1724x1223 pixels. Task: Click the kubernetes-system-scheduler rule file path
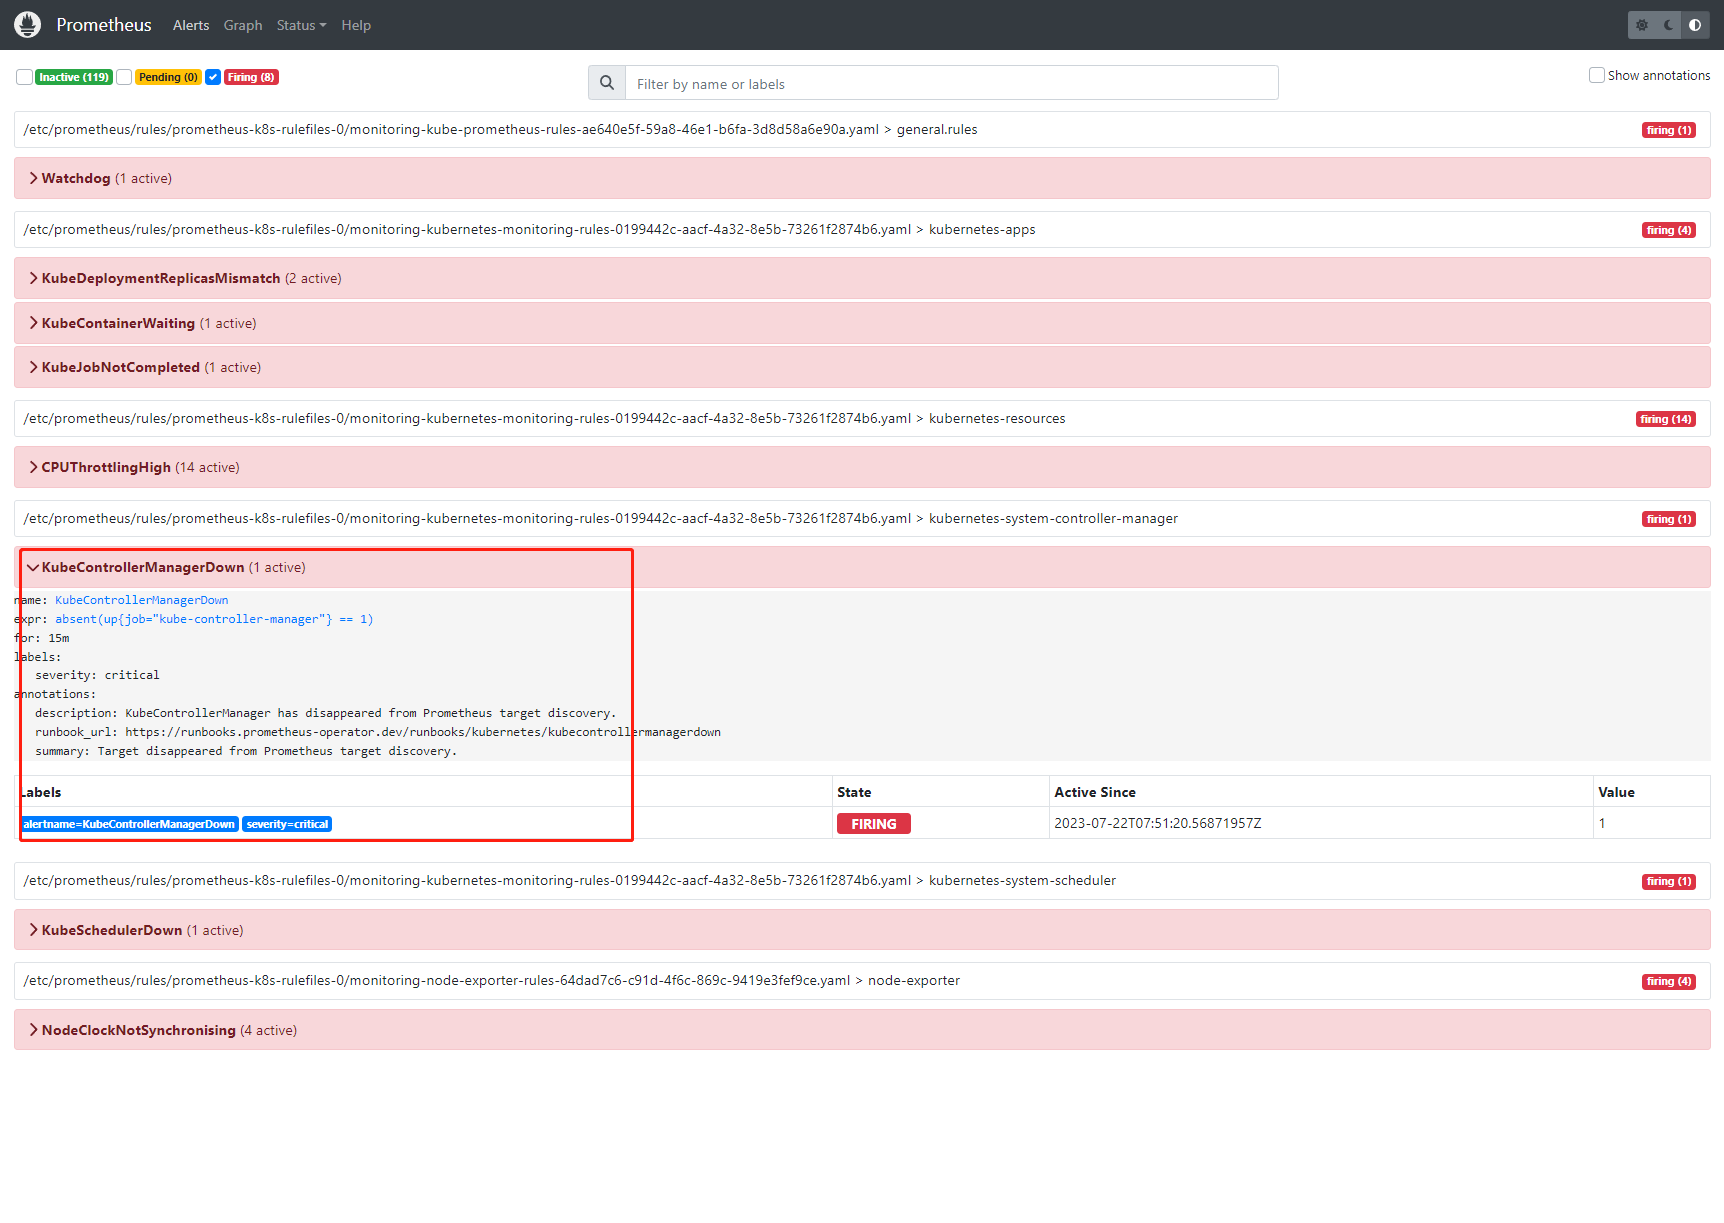tap(570, 880)
